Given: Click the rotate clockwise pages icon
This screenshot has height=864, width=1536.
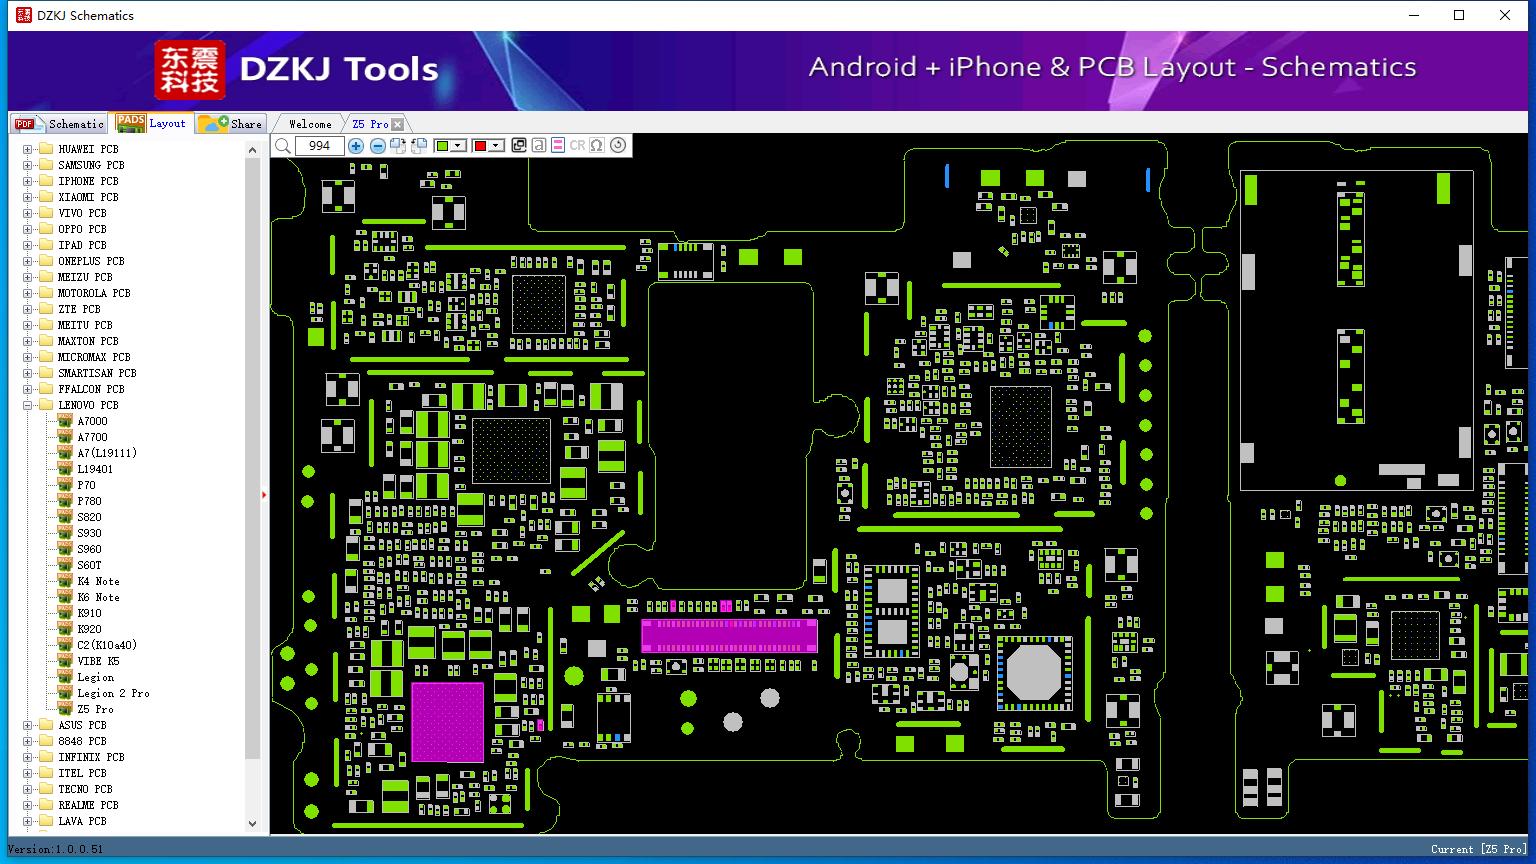Looking at the screenshot, I should tap(398, 146).
